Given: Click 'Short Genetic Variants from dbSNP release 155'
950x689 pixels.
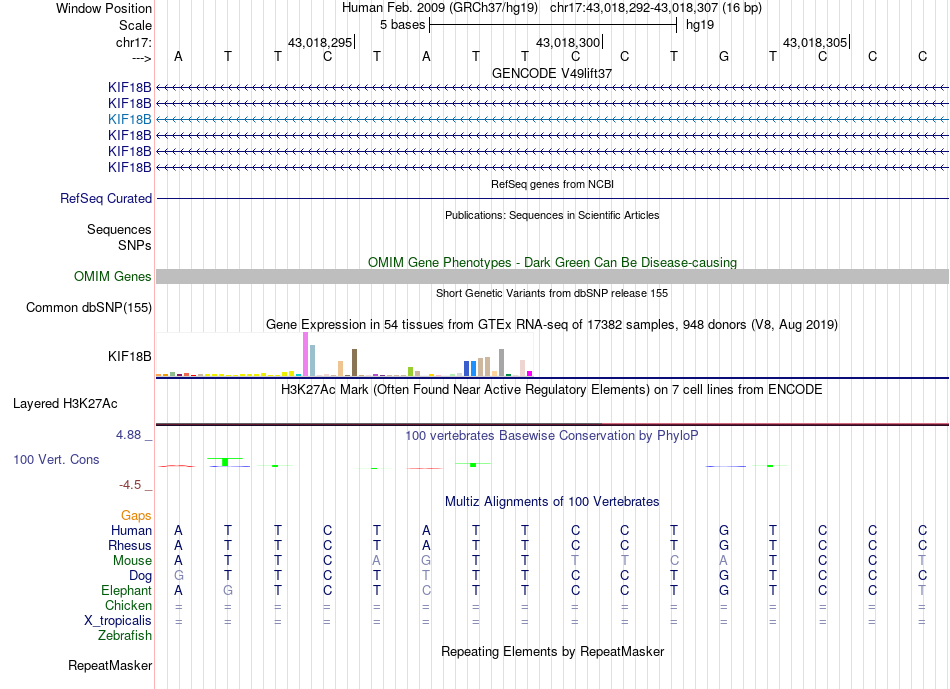Looking at the screenshot, I should click(x=552, y=293).
